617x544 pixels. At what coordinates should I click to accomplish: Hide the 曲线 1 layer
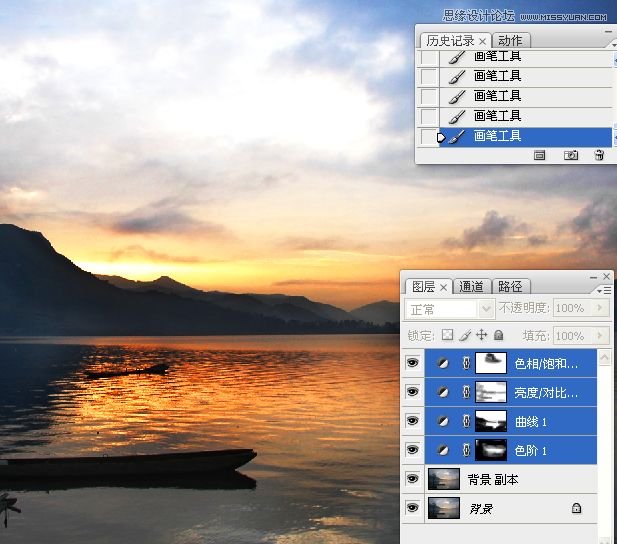[x=412, y=421]
